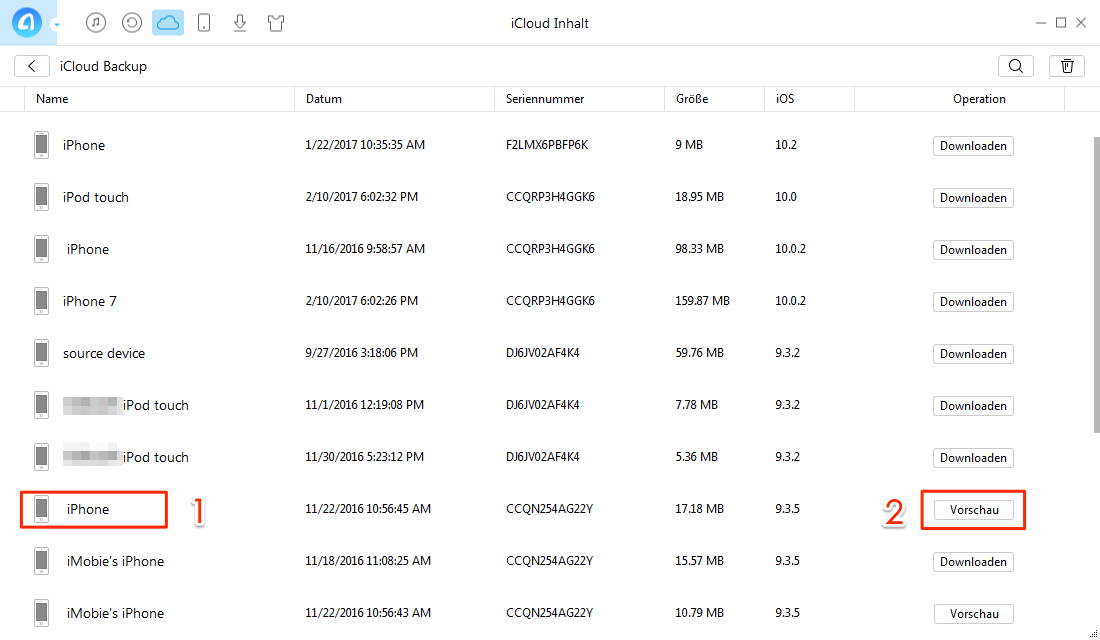Minimize the iCloud Inhalt window
1100x640 pixels.
click(1040, 23)
